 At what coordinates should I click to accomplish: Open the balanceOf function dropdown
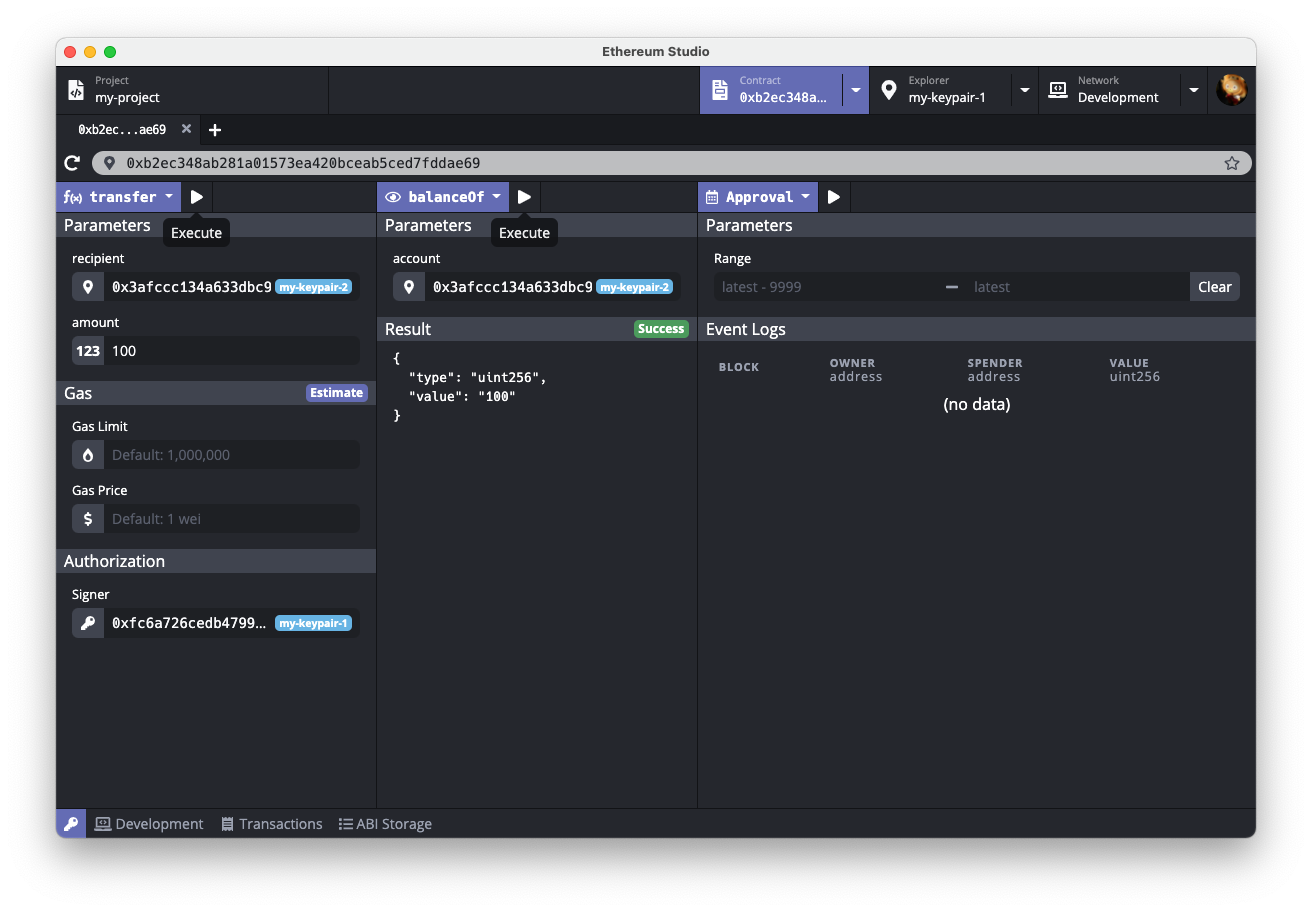pyautogui.click(x=443, y=197)
